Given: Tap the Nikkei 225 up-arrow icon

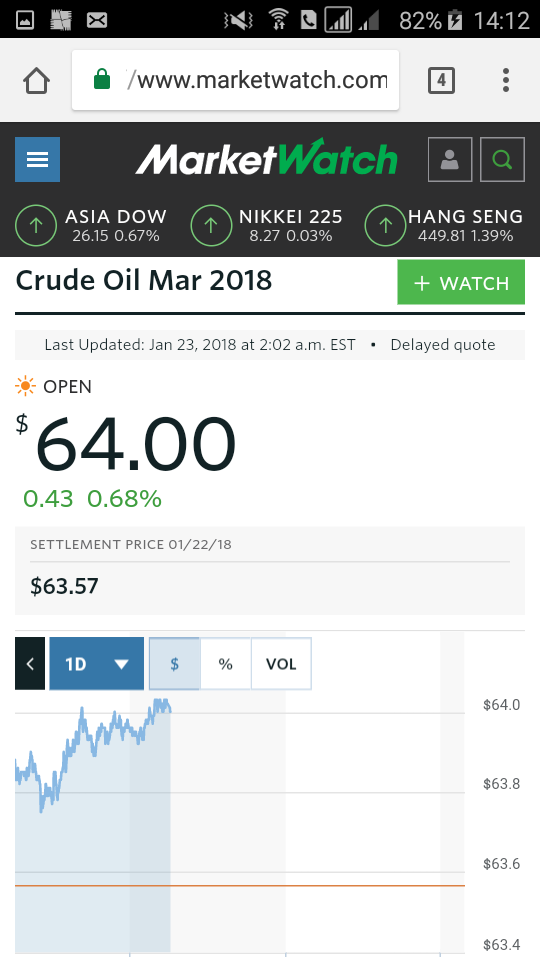Looking at the screenshot, I should 211,225.
